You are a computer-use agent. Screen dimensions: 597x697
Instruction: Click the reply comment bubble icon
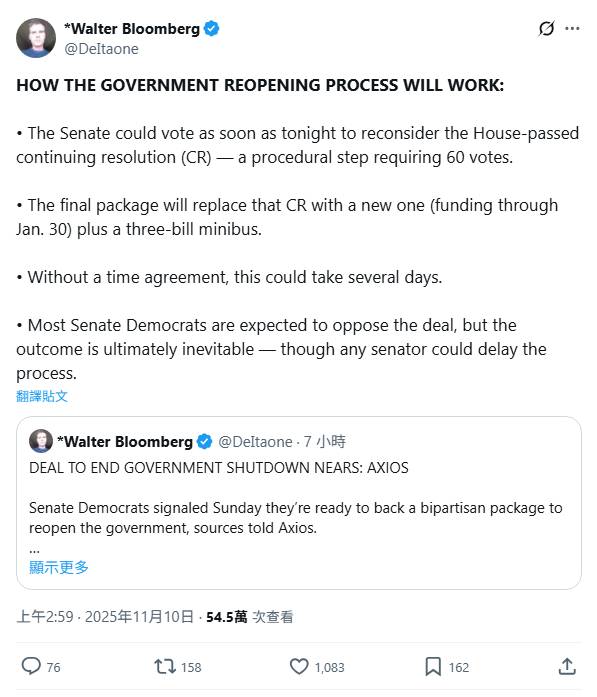click(x=31, y=666)
